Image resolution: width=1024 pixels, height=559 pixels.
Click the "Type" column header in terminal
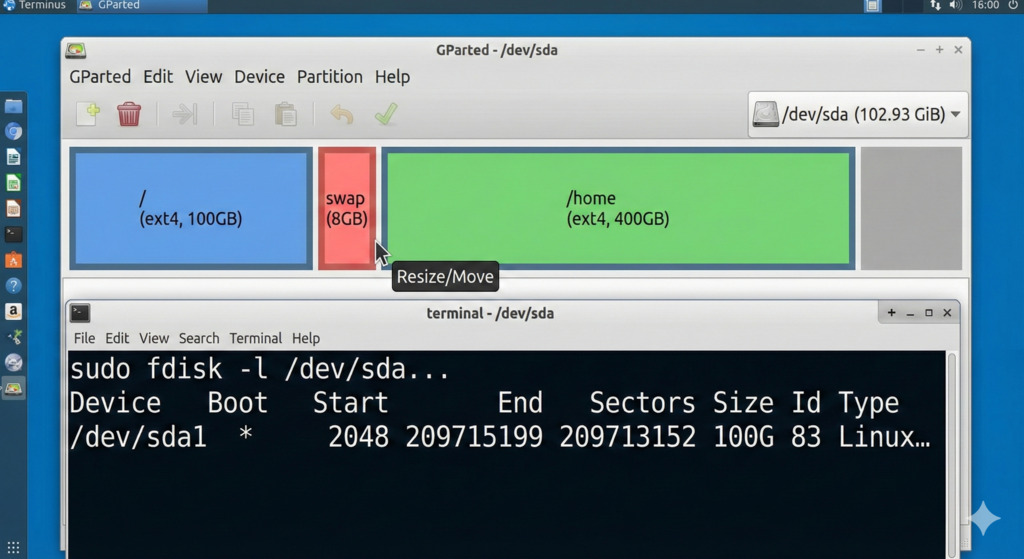coord(869,403)
